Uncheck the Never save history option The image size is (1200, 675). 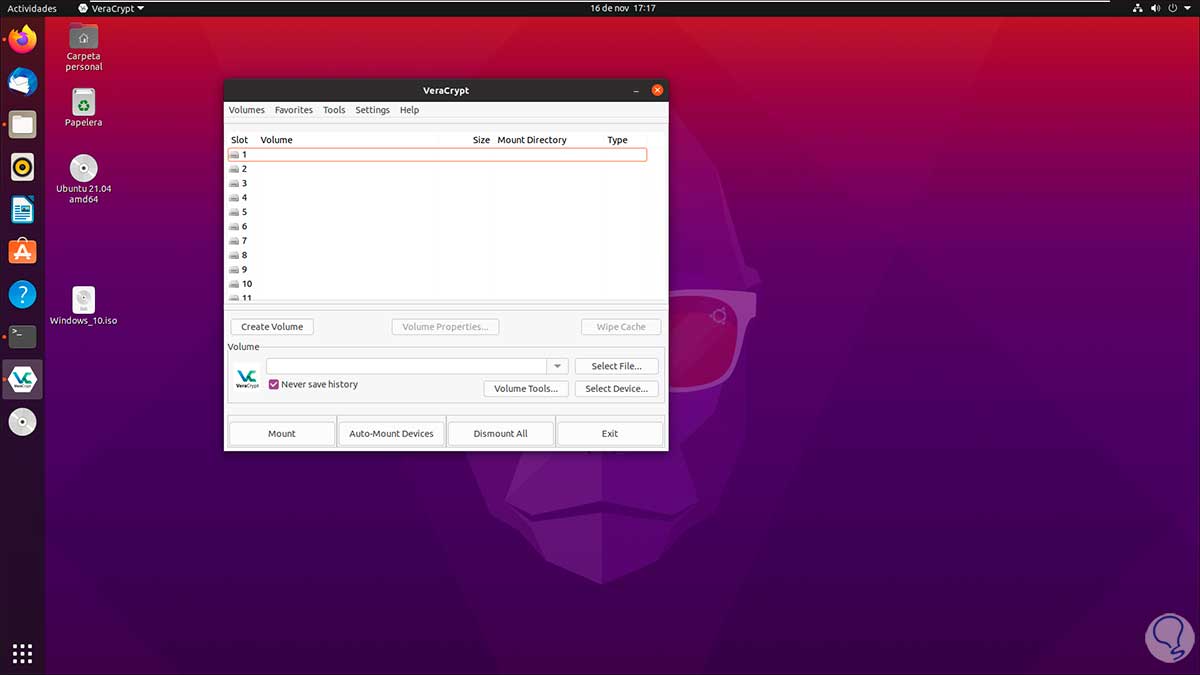274,384
